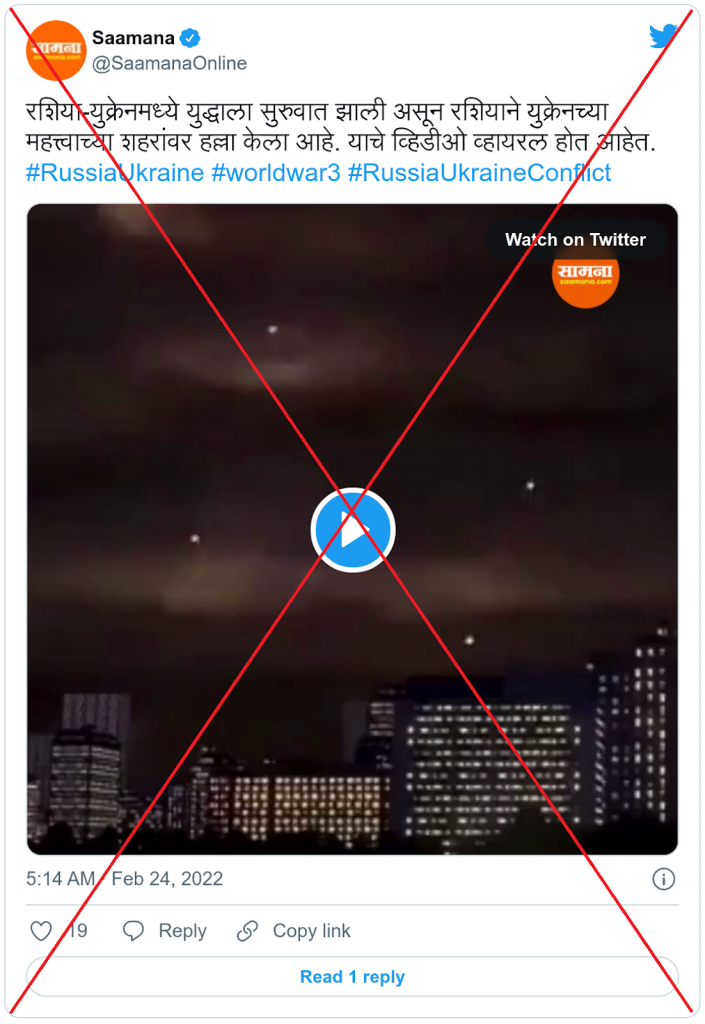Open the #RussiaUkraine hashtag
This screenshot has width=705, height=1024.
pos(115,173)
